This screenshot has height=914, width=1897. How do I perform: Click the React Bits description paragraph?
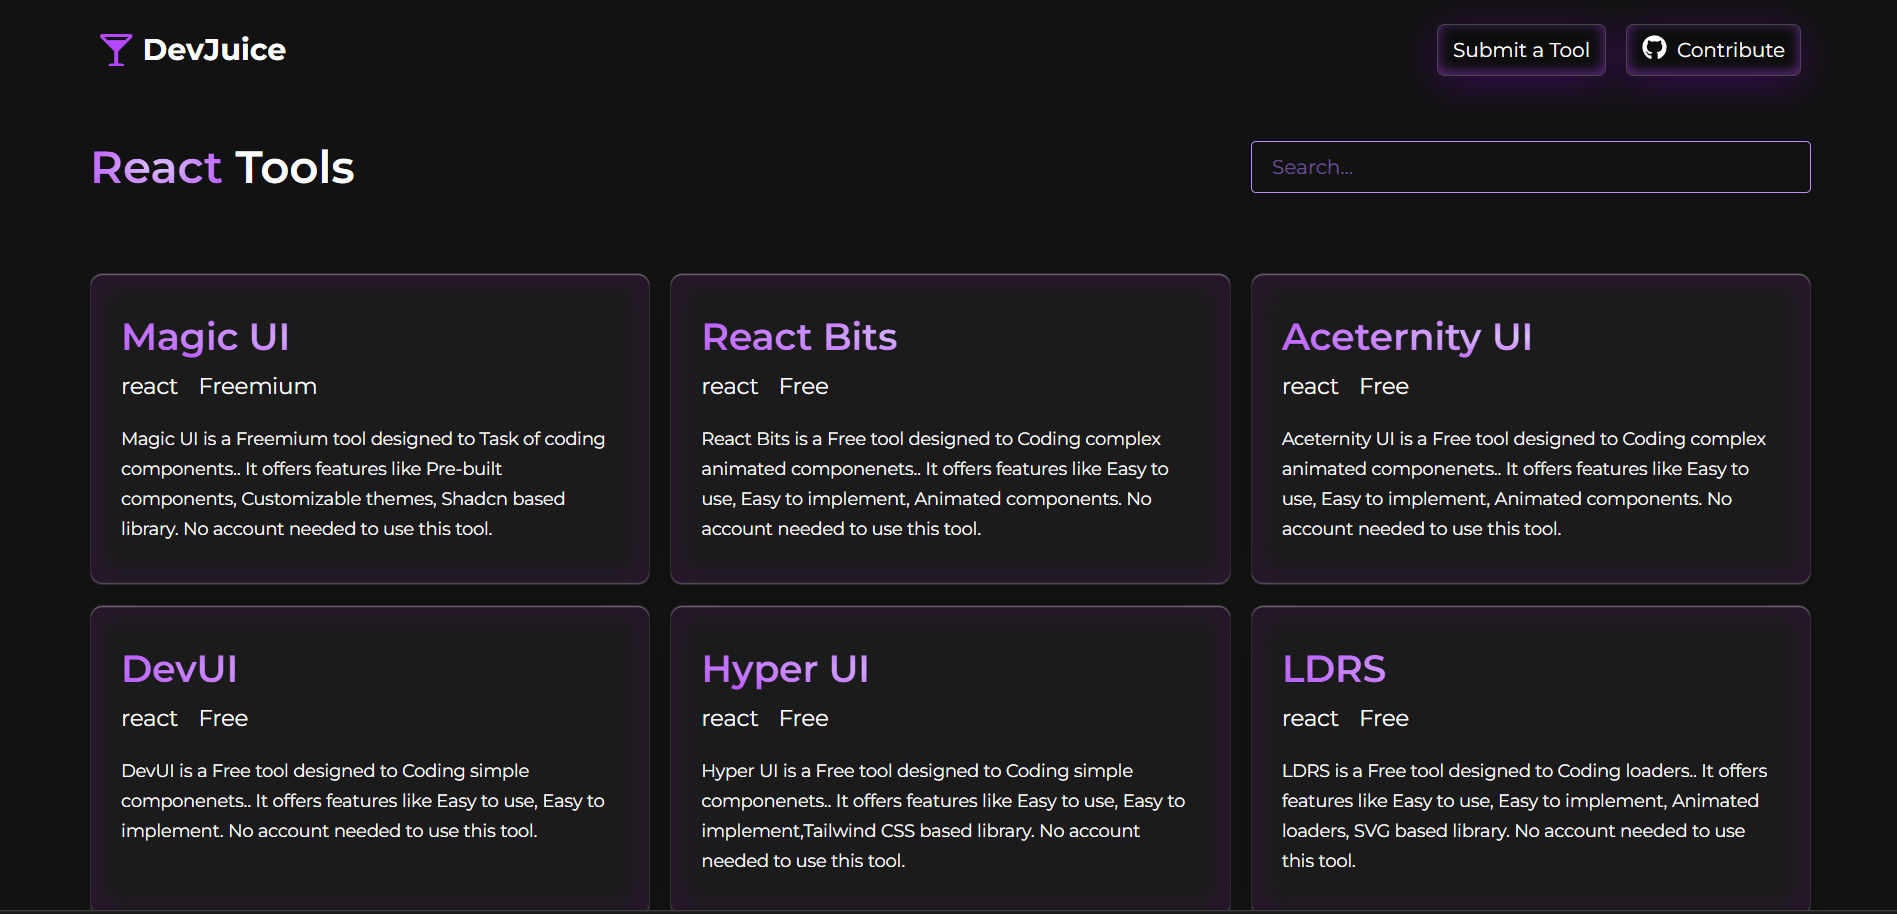coord(935,484)
